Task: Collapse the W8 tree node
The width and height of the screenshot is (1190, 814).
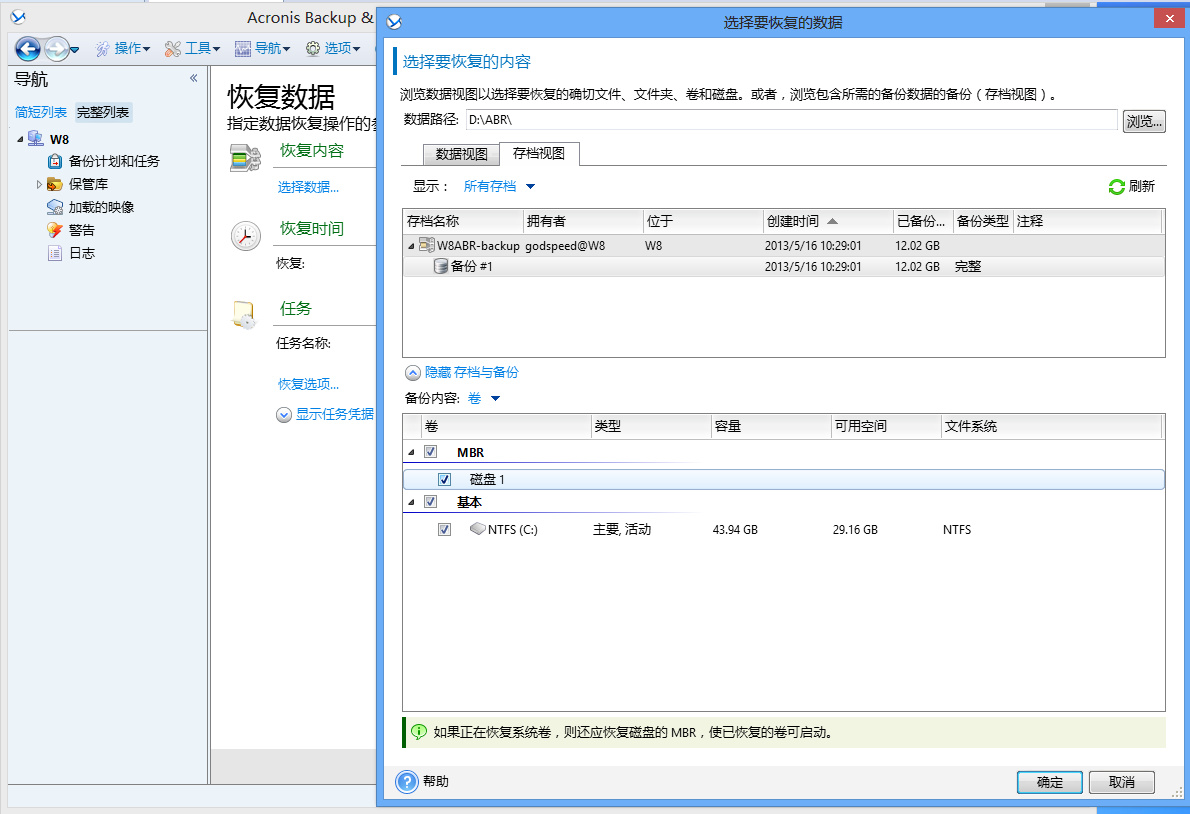Action: coord(20,140)
